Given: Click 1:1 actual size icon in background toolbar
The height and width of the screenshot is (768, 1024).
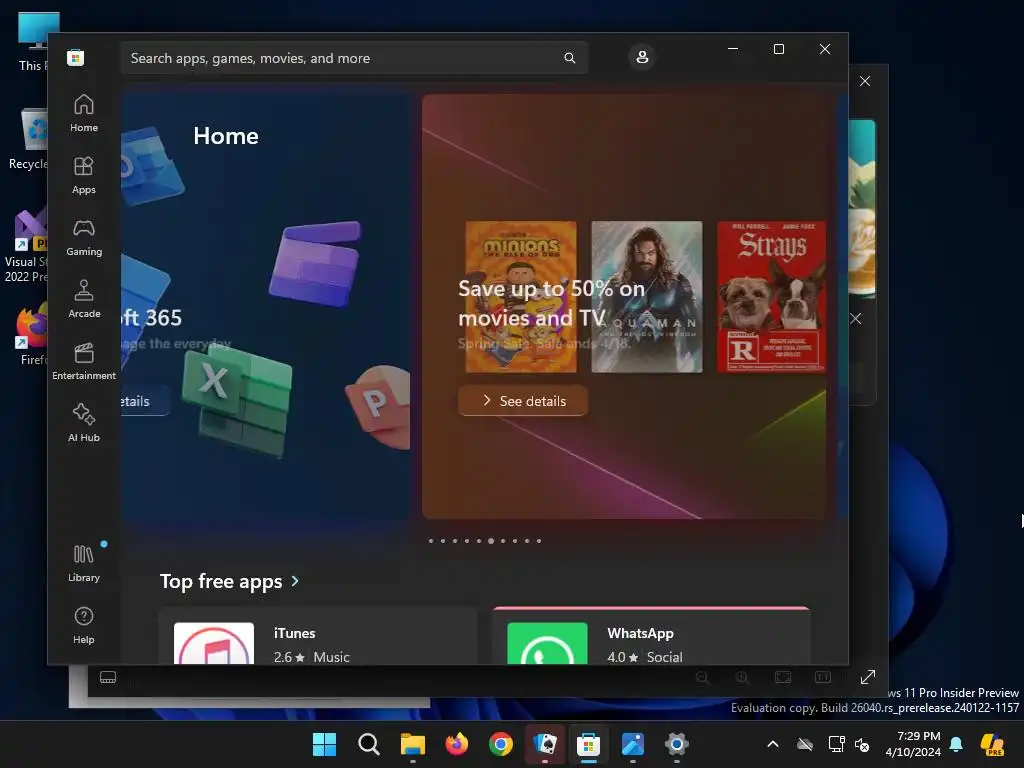Looking at the screenshot, I should tap(823, 677).
